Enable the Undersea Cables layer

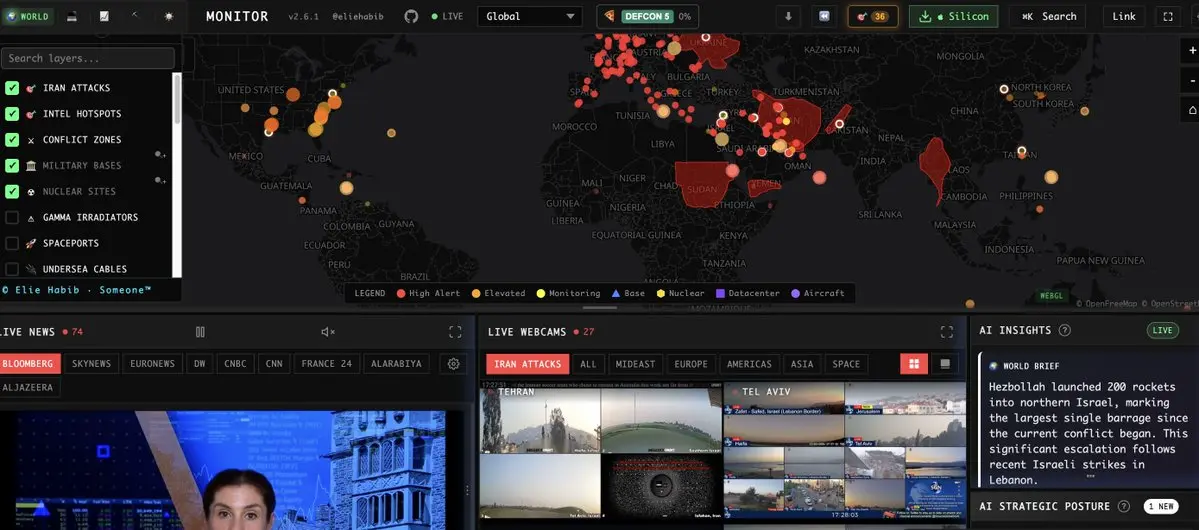pos(12,269)
